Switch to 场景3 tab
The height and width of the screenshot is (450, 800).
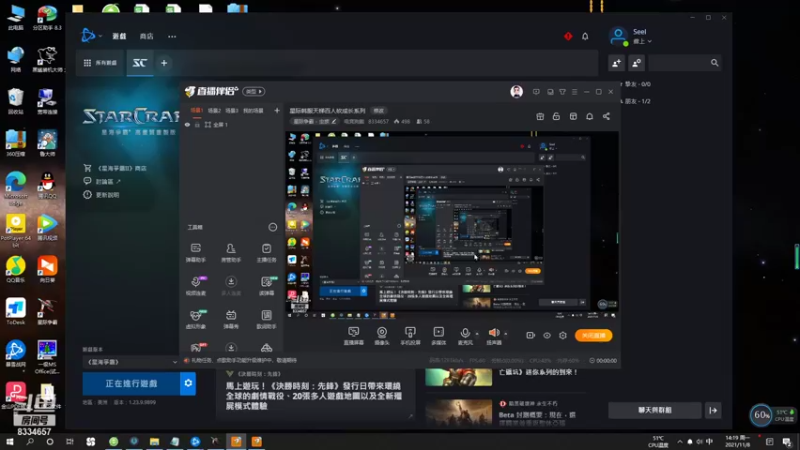click(232, 110)
